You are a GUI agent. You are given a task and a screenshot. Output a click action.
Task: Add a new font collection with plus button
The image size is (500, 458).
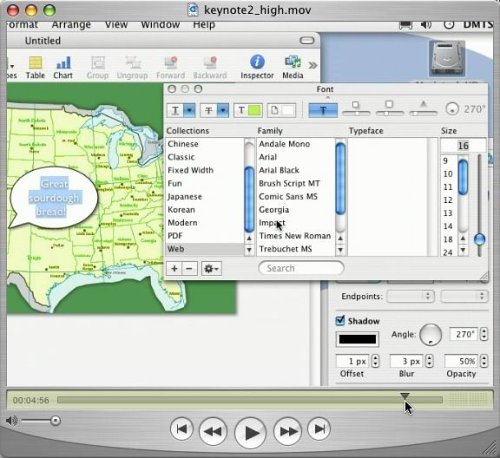pos(174,269)
